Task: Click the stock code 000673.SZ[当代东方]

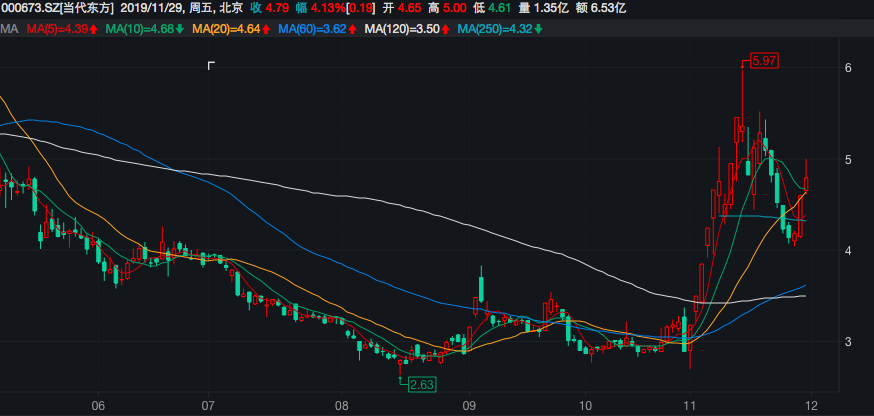Action: [x=57, y=8]
